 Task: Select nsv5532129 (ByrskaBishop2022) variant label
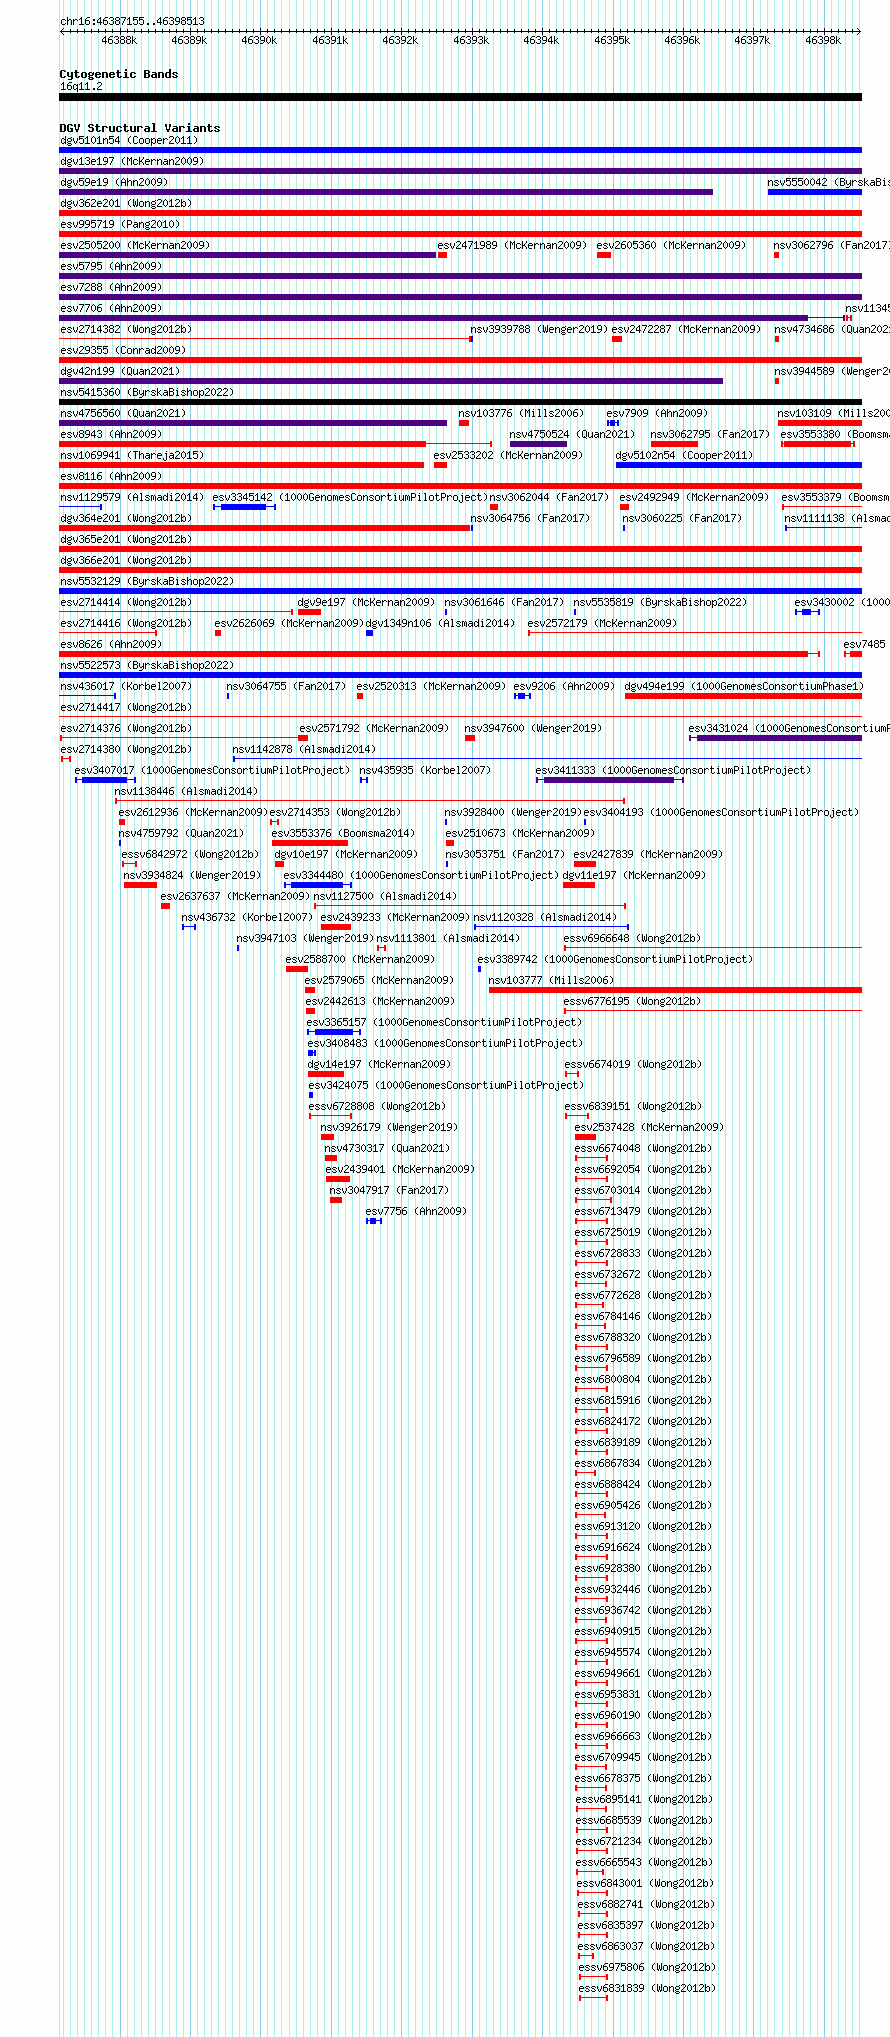pos(147,581)
